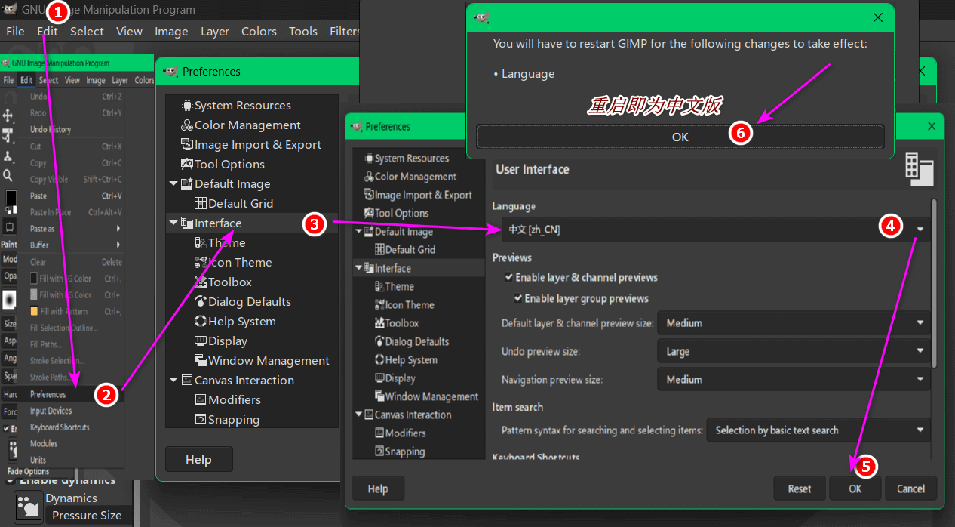Click the foreground color swatch in toolbox

tap(10, 199)
